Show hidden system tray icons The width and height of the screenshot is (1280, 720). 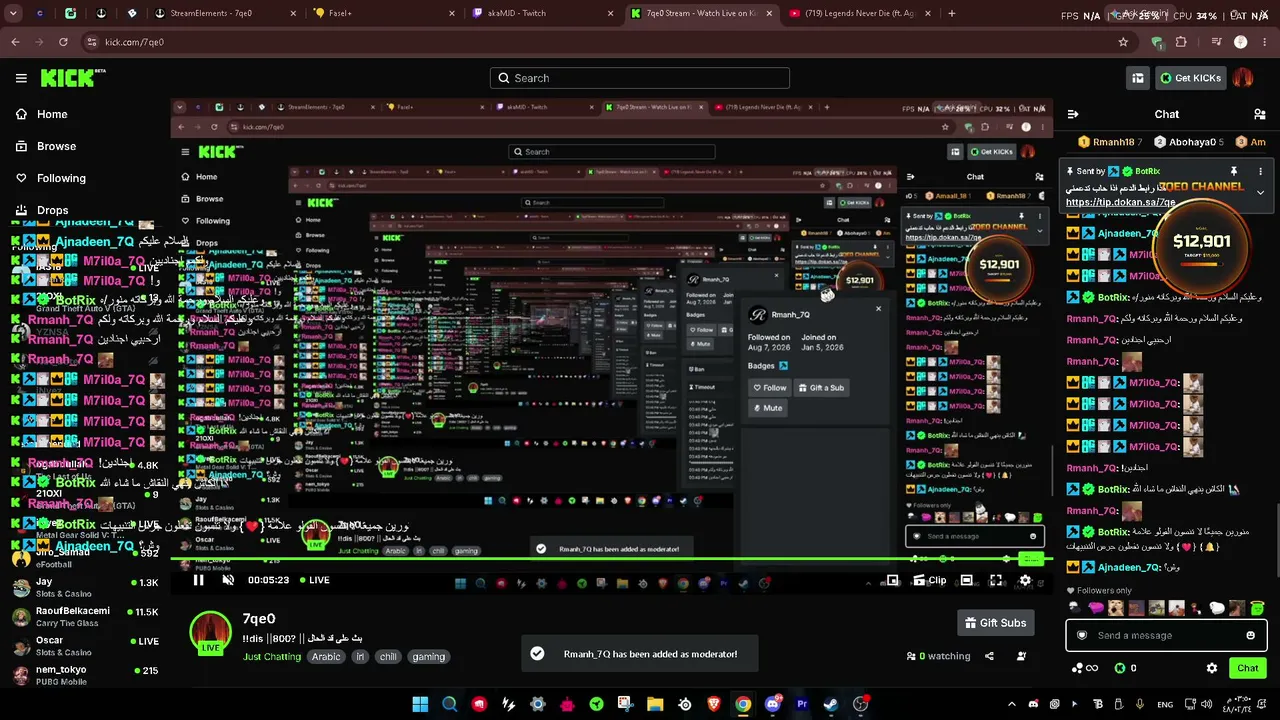1011,704
